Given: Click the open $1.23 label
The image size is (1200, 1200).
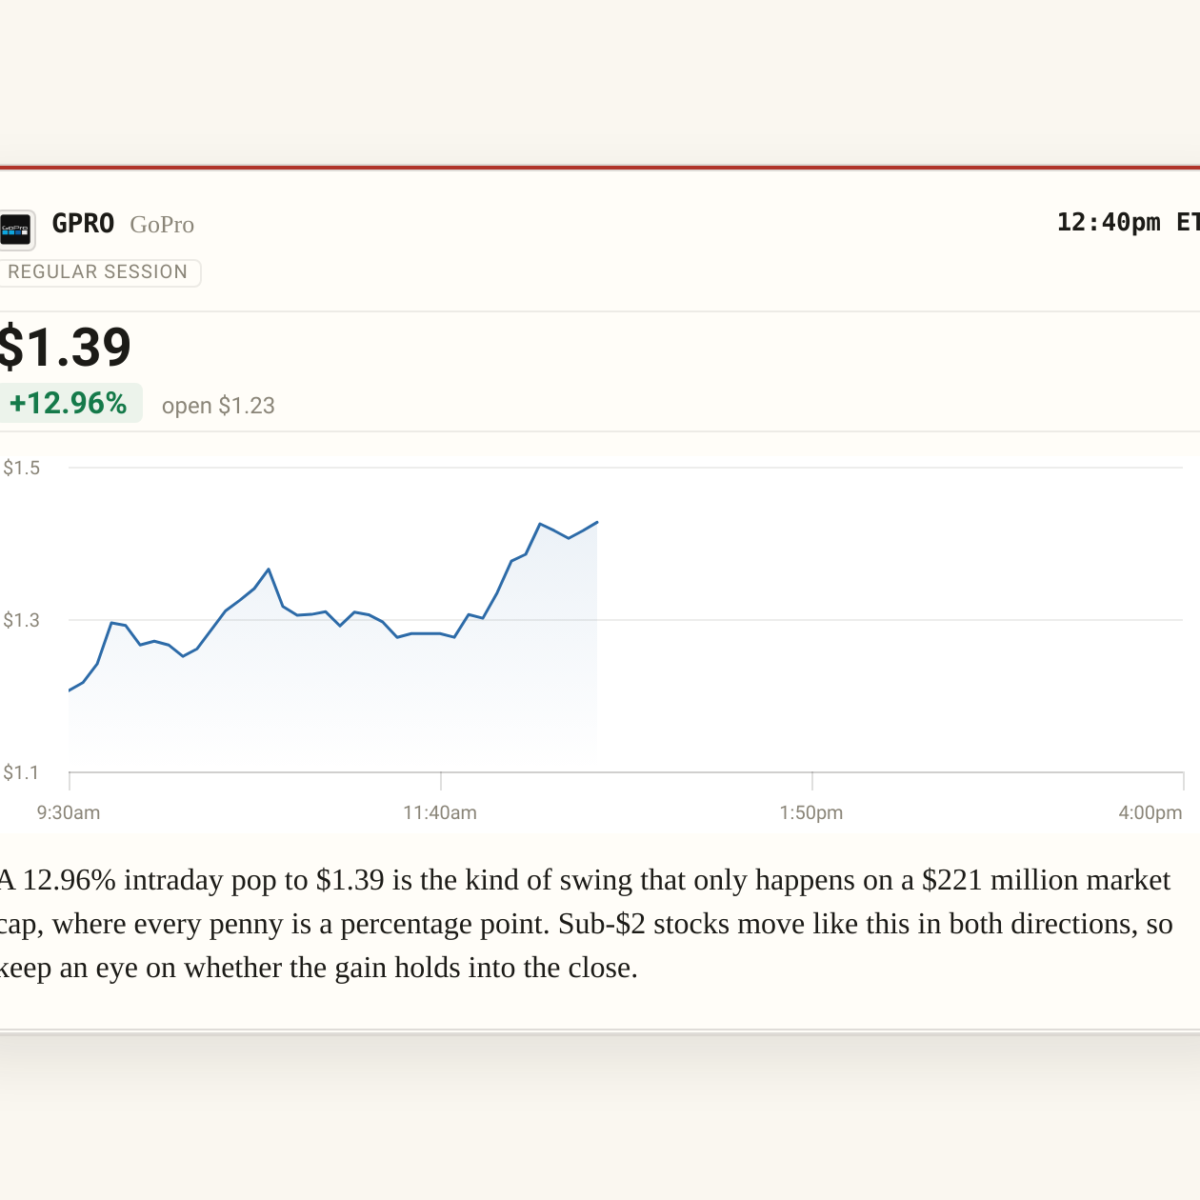Looking at the screenshot, I should [x=218, y=405].
